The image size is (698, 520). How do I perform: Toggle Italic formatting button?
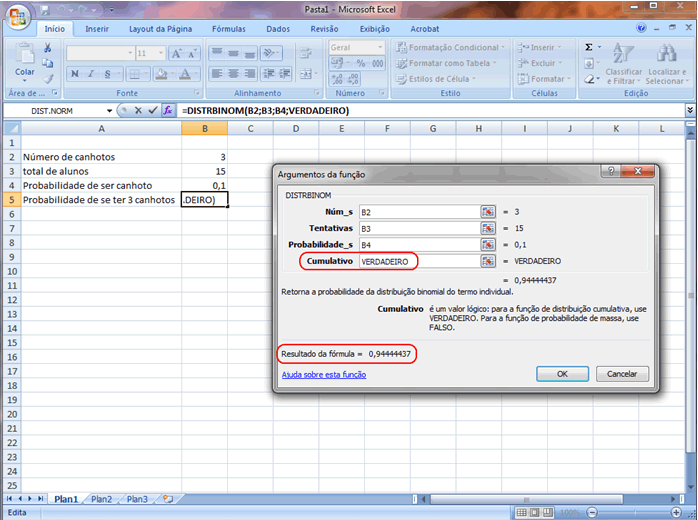(90, 74)
